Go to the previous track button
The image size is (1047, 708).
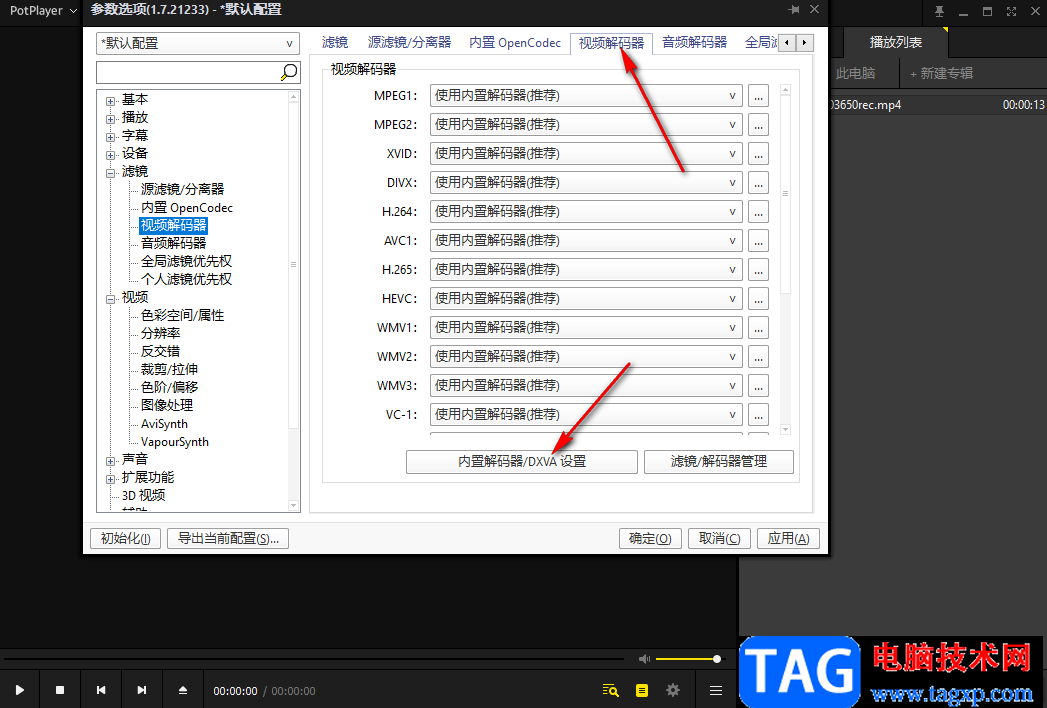point(101,690)
